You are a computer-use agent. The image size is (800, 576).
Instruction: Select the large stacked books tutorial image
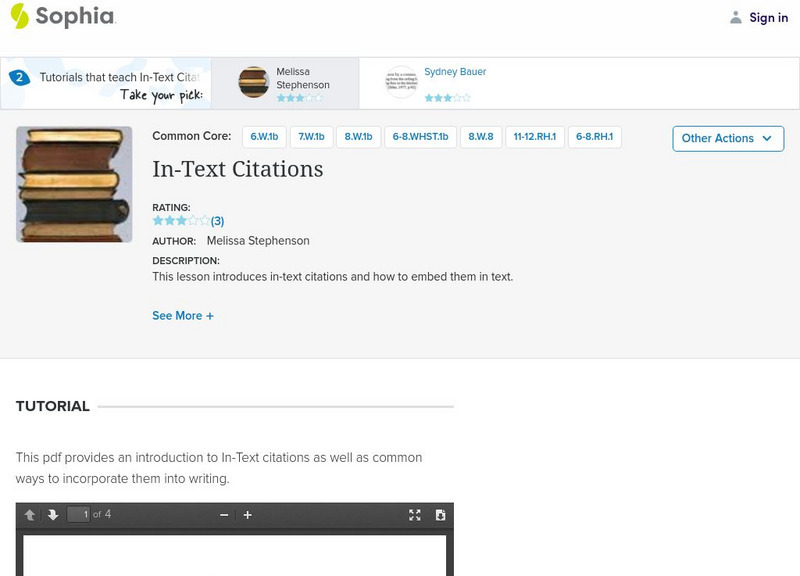(x=74, y=184)
